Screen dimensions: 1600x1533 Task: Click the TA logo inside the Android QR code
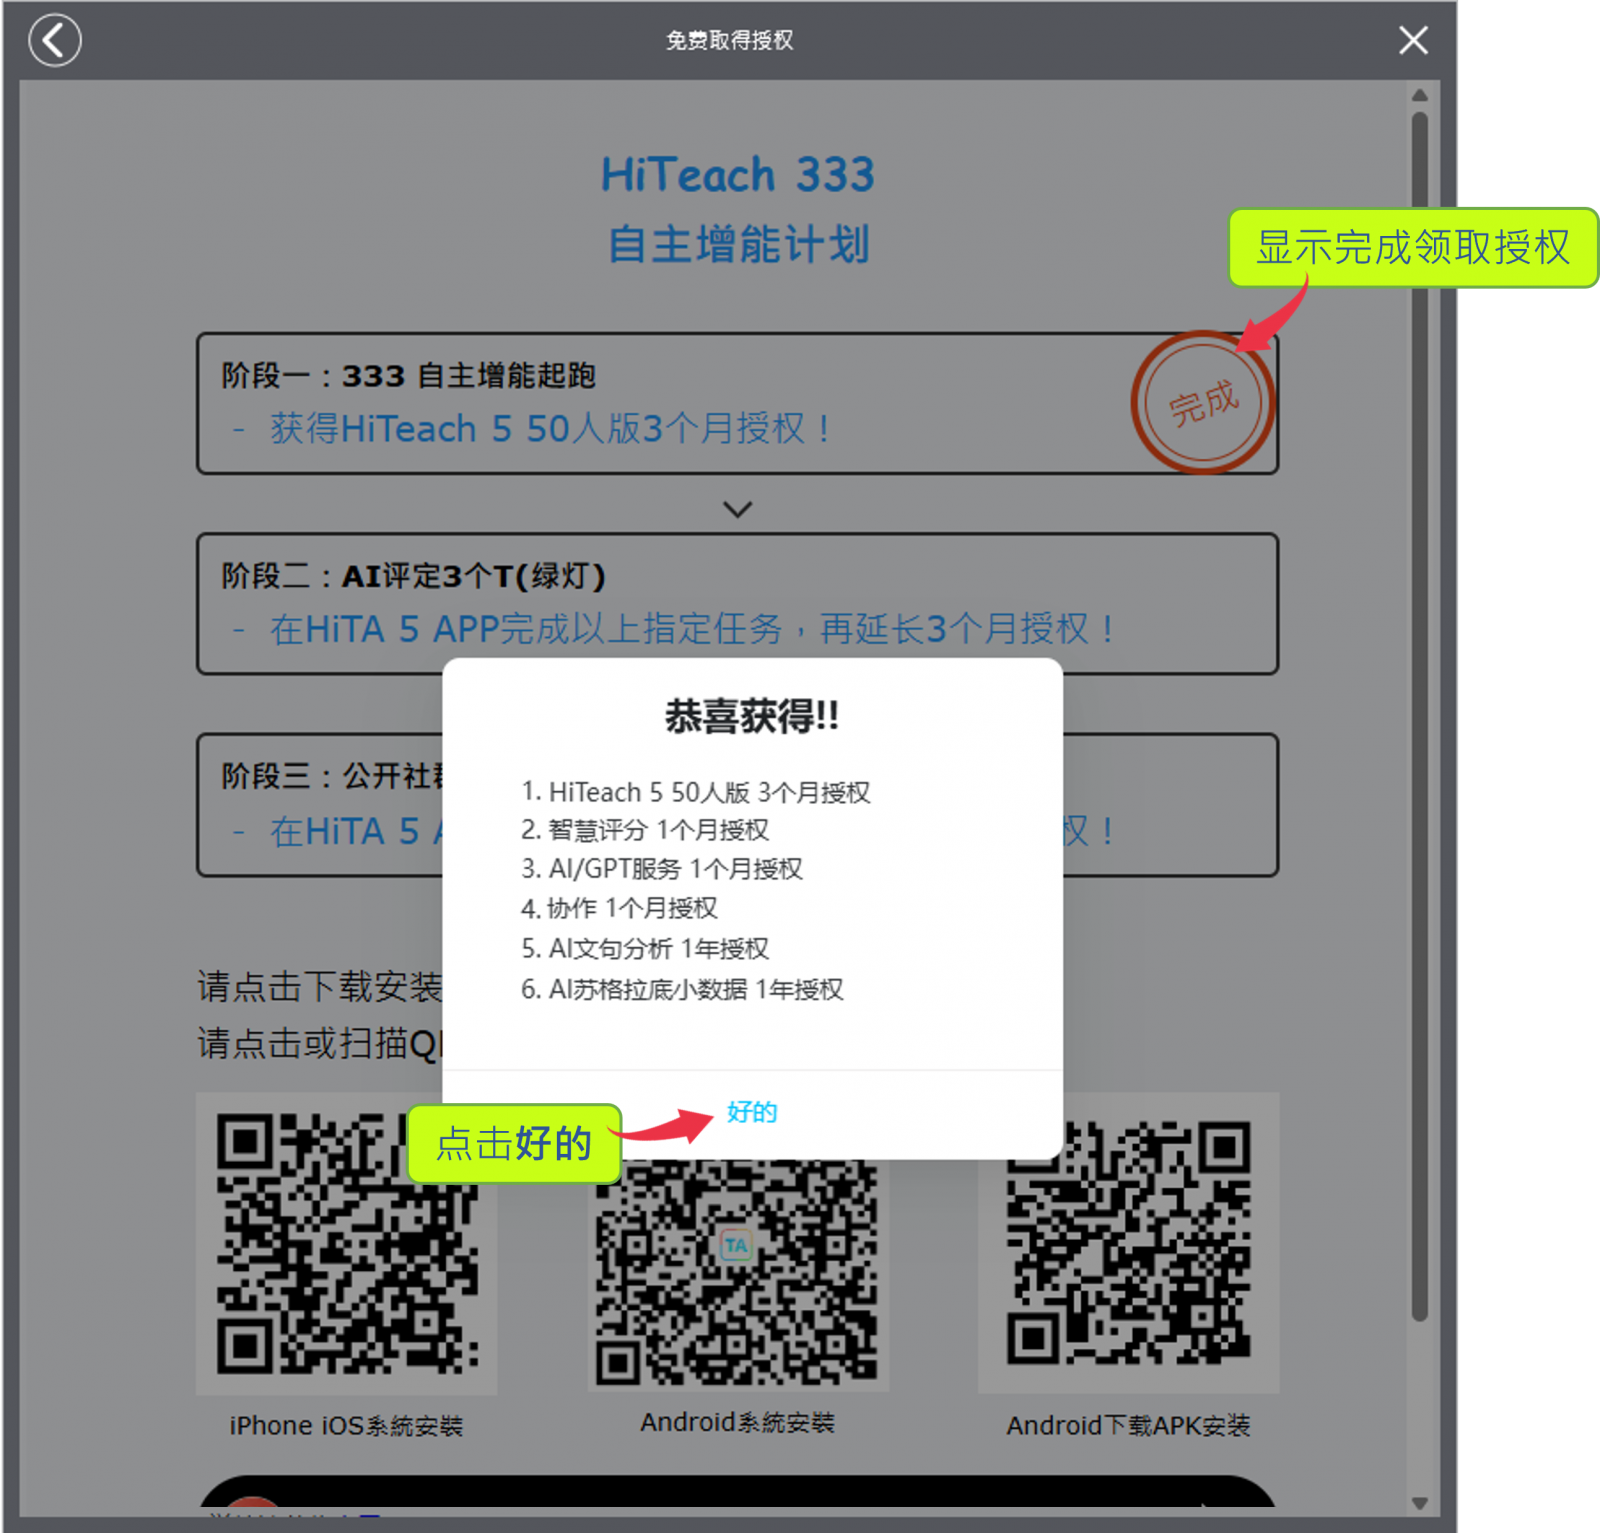pos(735,1243)
